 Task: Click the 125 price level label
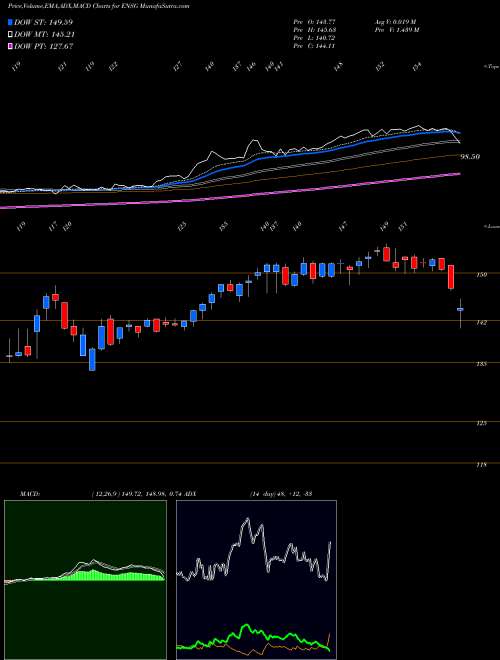[483, 423]
